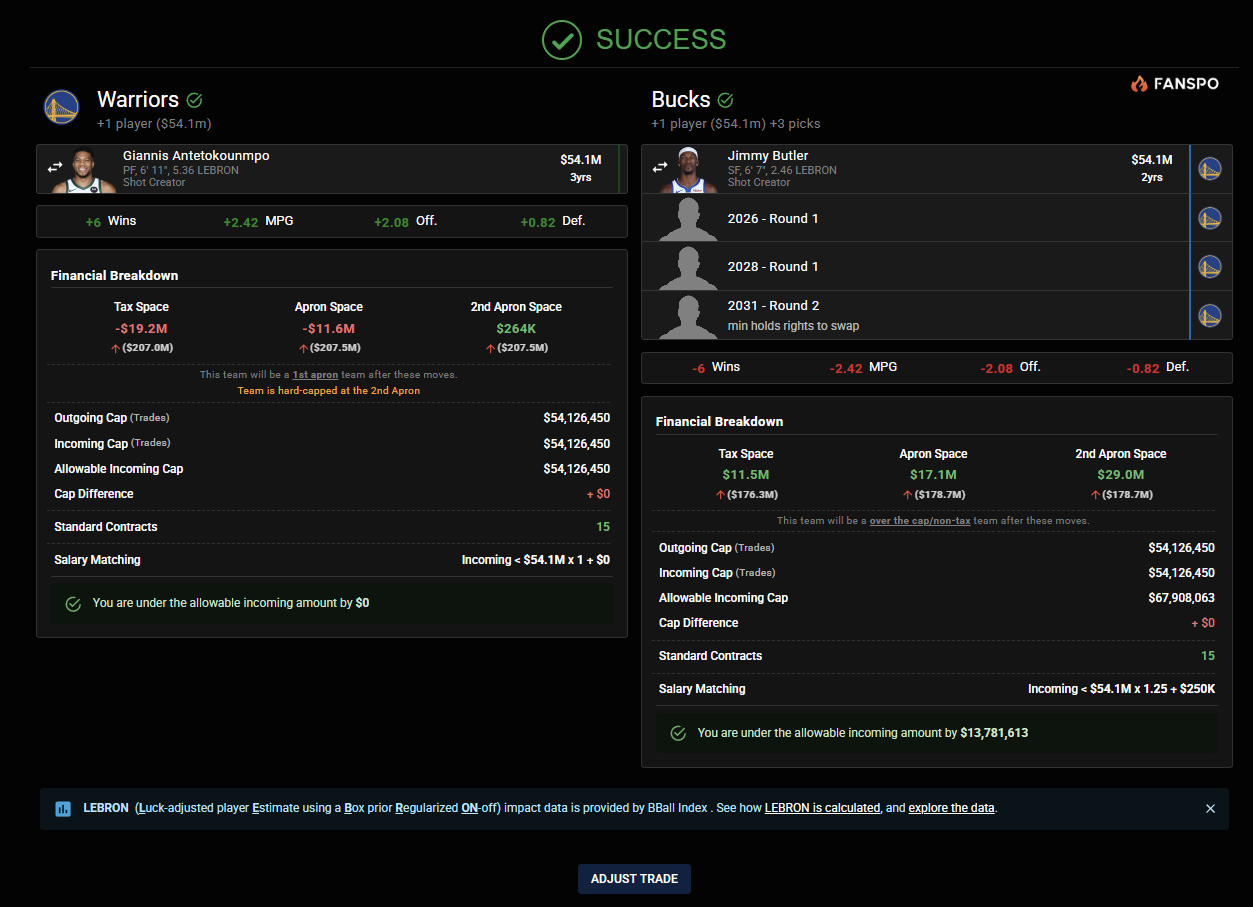Image resolution: width=1253 pixels, height=907 pixels.
Task: Click Warriors Tax Space value -$19.2M
Action: coord(141,328)
